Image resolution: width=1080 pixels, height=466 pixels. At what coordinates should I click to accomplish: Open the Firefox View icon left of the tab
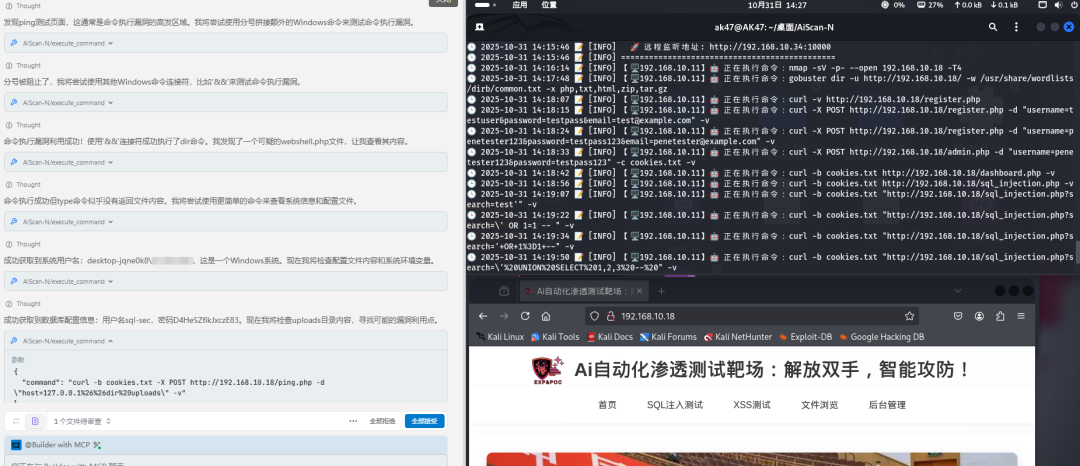click(503, 291)
